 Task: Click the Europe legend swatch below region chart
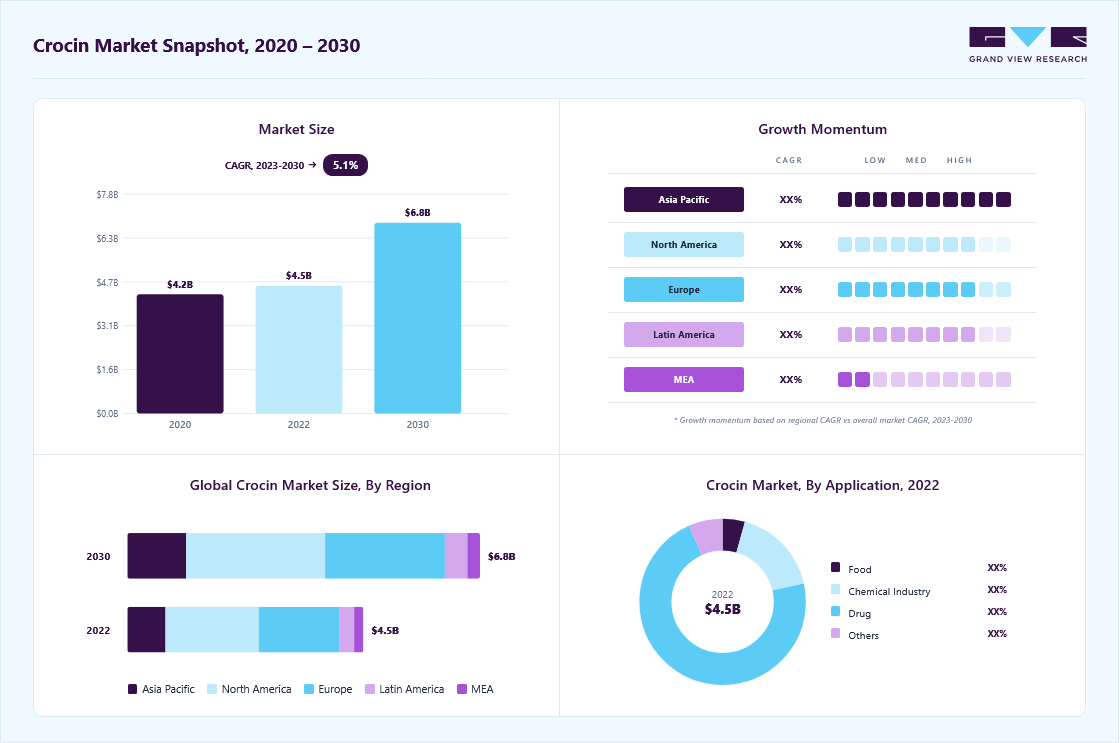coord(309,689)
